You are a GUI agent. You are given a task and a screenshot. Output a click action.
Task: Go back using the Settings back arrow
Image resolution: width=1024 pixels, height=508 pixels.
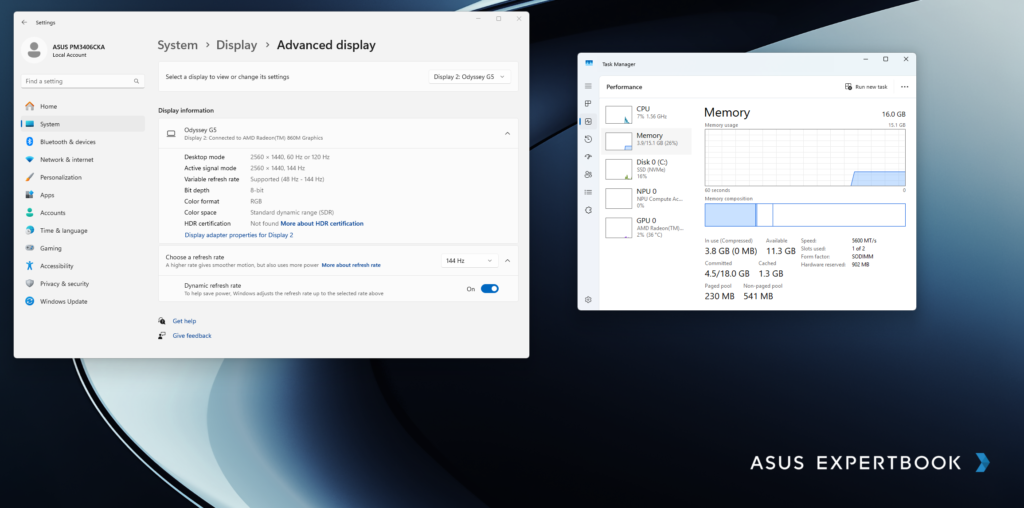24,22
